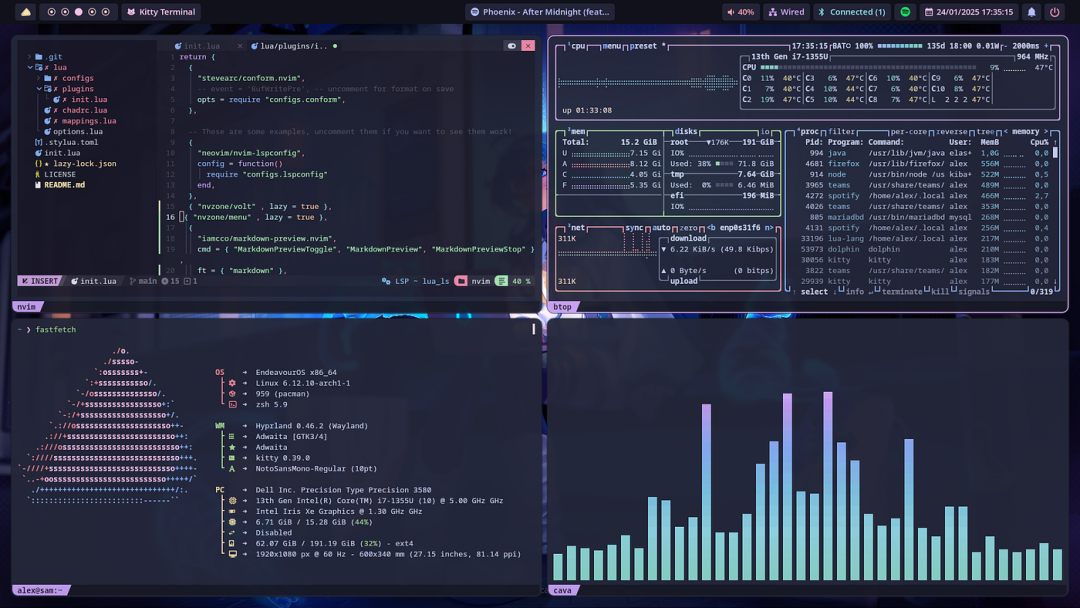
Task: Select next network interface with n>
Action: (769, 227)
